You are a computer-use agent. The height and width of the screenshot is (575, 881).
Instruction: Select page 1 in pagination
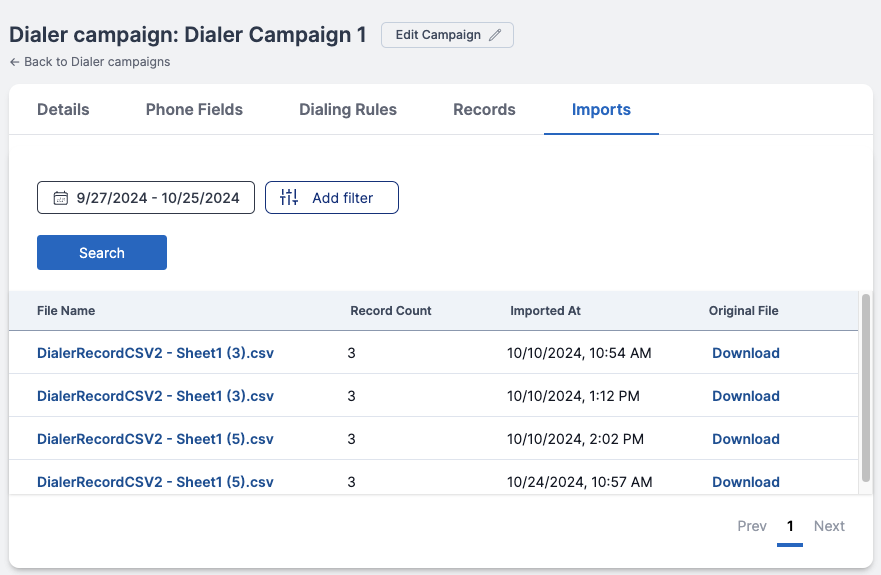[x=790, y=526]
